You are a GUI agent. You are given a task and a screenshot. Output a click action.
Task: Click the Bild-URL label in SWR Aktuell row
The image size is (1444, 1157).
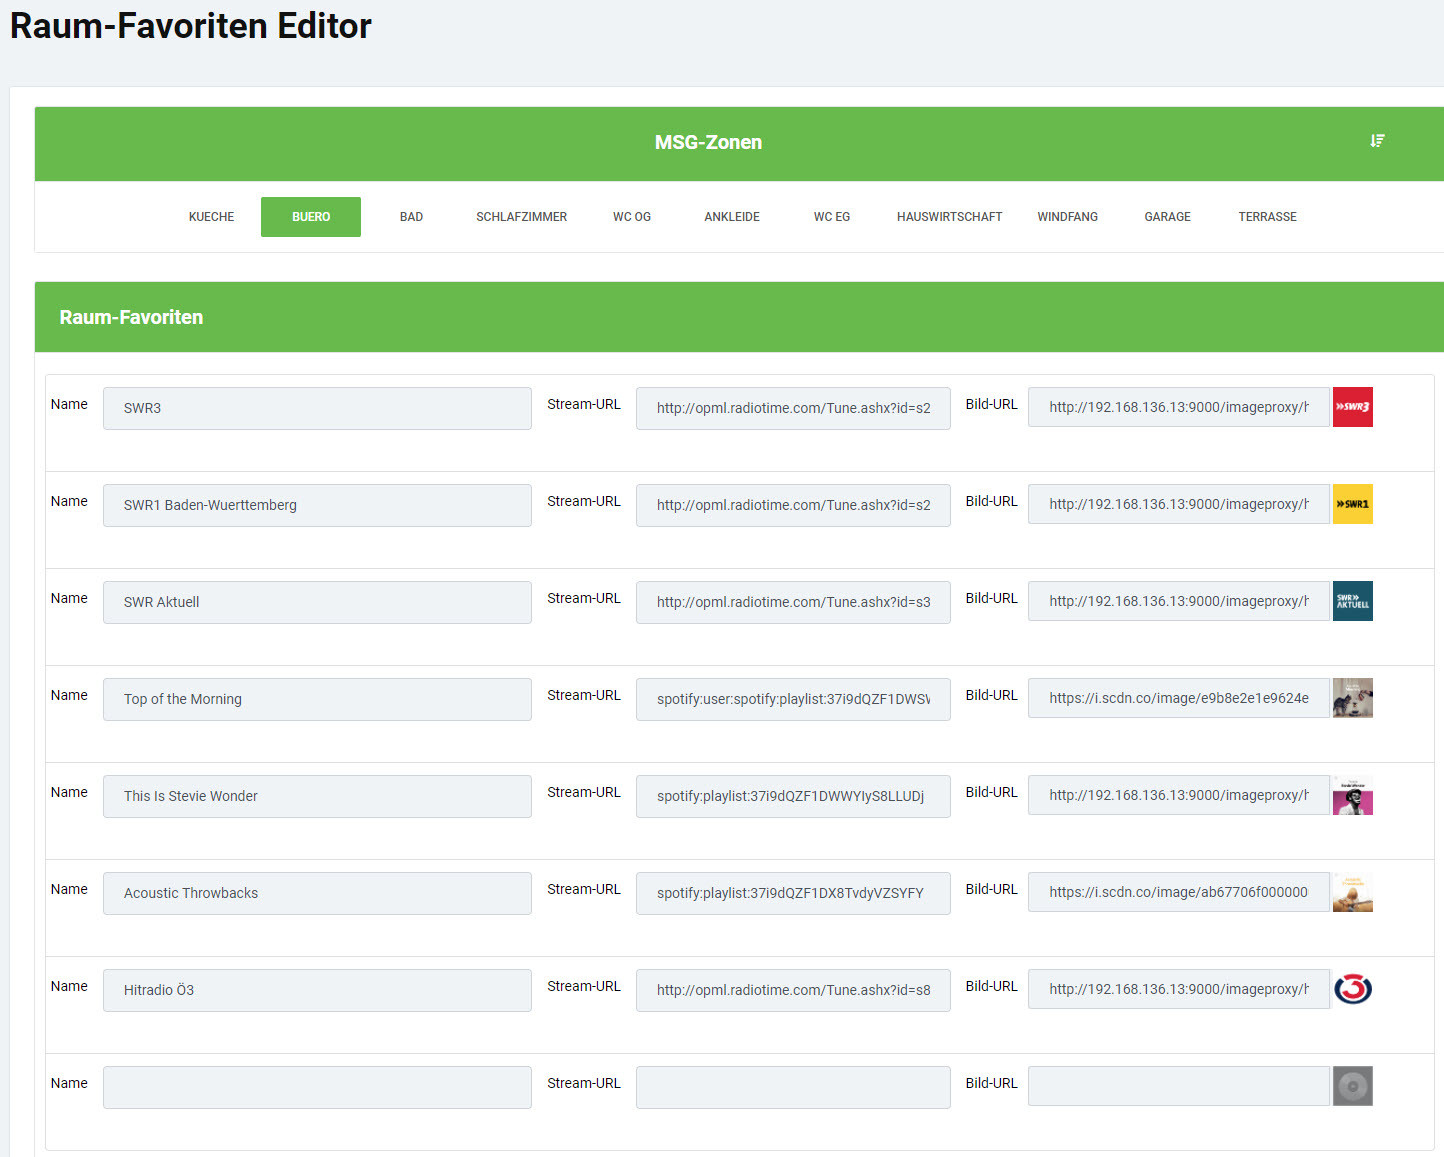pyautogui.click(x=991, y=598)
